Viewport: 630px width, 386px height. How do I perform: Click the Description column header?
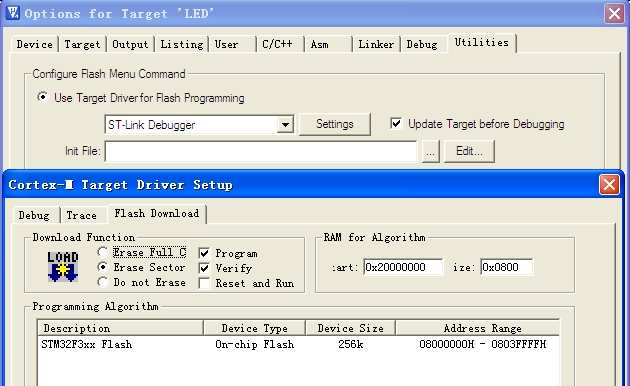121,328
